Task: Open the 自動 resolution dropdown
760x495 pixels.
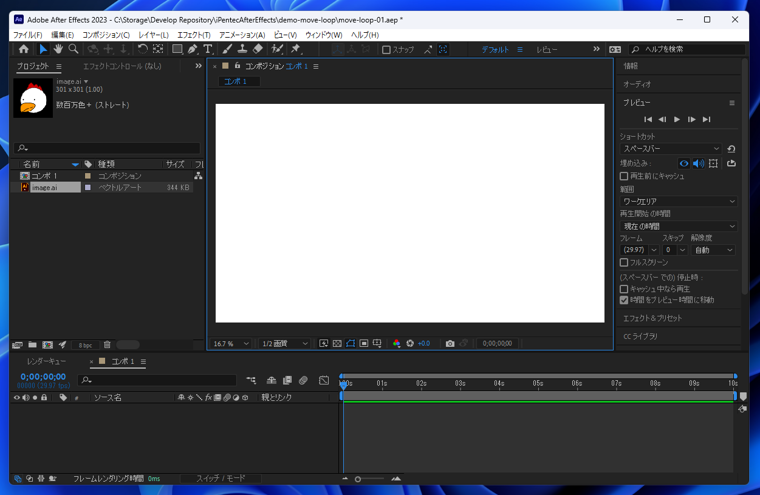Action: (713, 250)
